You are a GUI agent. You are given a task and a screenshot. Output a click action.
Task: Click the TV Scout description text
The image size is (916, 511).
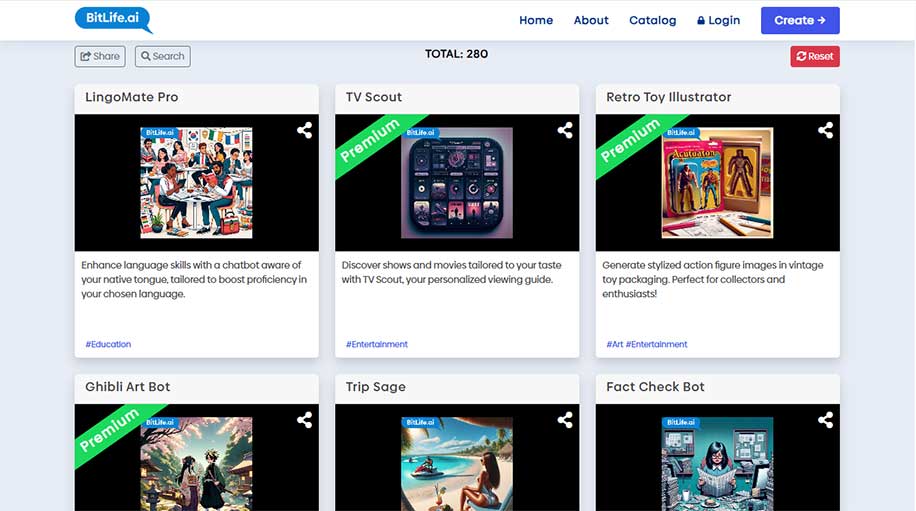[451, 272]
